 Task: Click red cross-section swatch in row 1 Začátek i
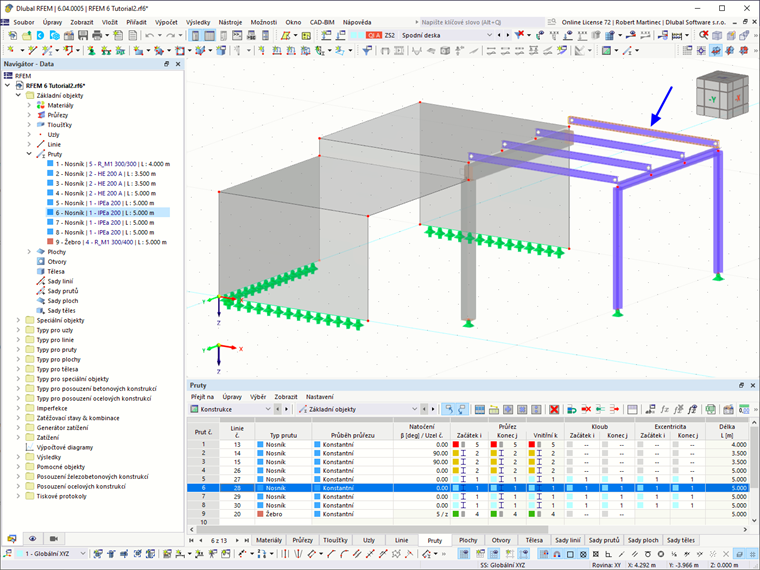456,444
